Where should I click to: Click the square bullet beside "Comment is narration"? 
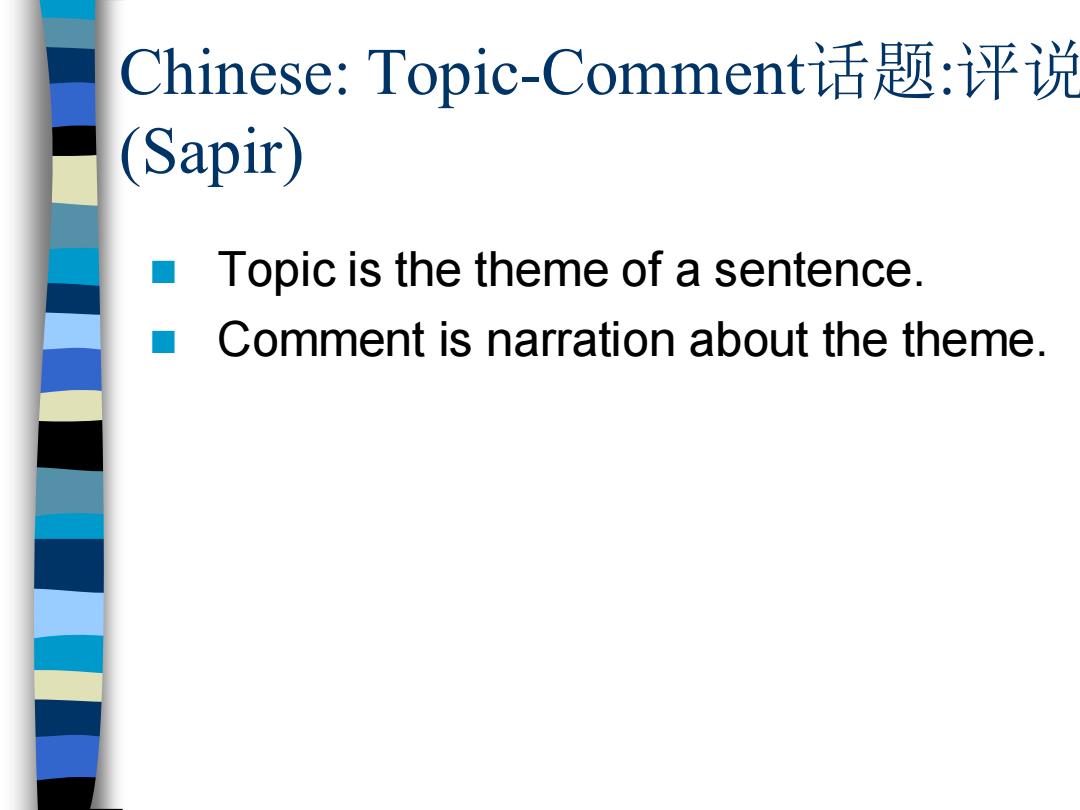[x=163, y=342]
